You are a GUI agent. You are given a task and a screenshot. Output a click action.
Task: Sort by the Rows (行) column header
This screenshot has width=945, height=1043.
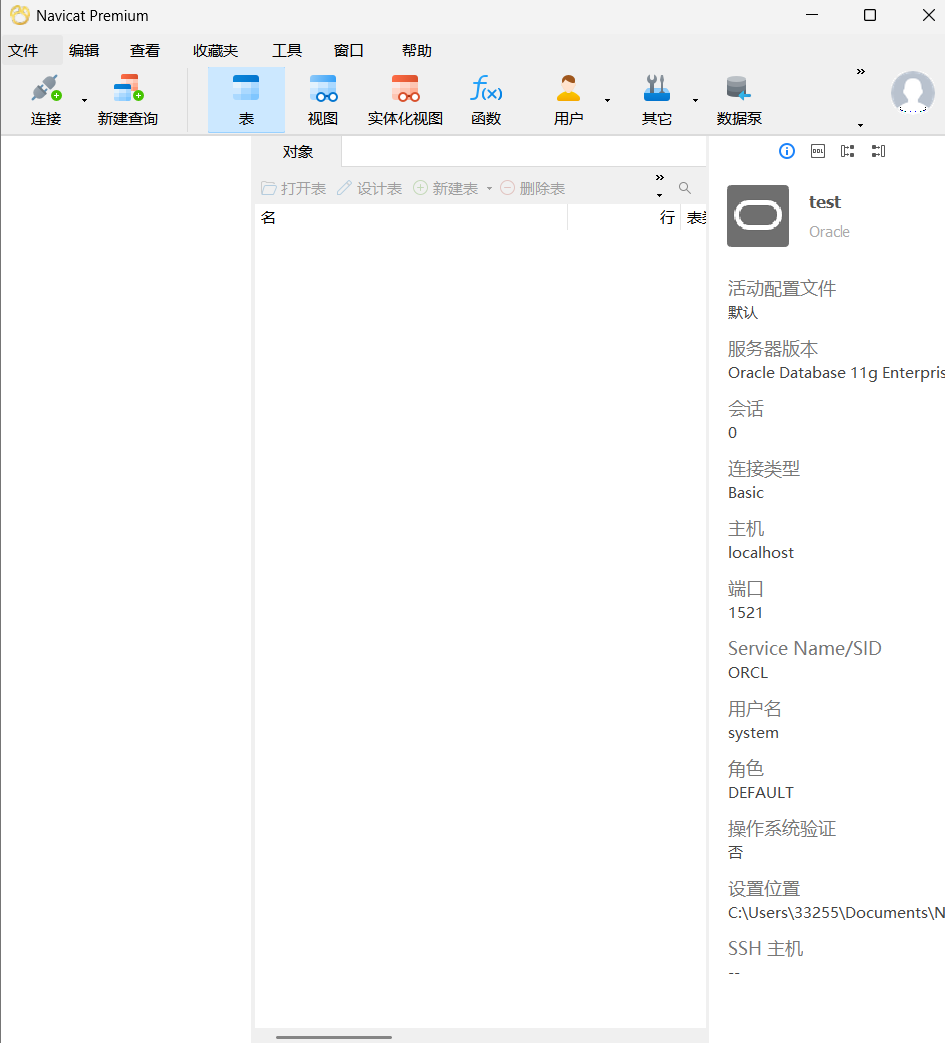[624, 218]
